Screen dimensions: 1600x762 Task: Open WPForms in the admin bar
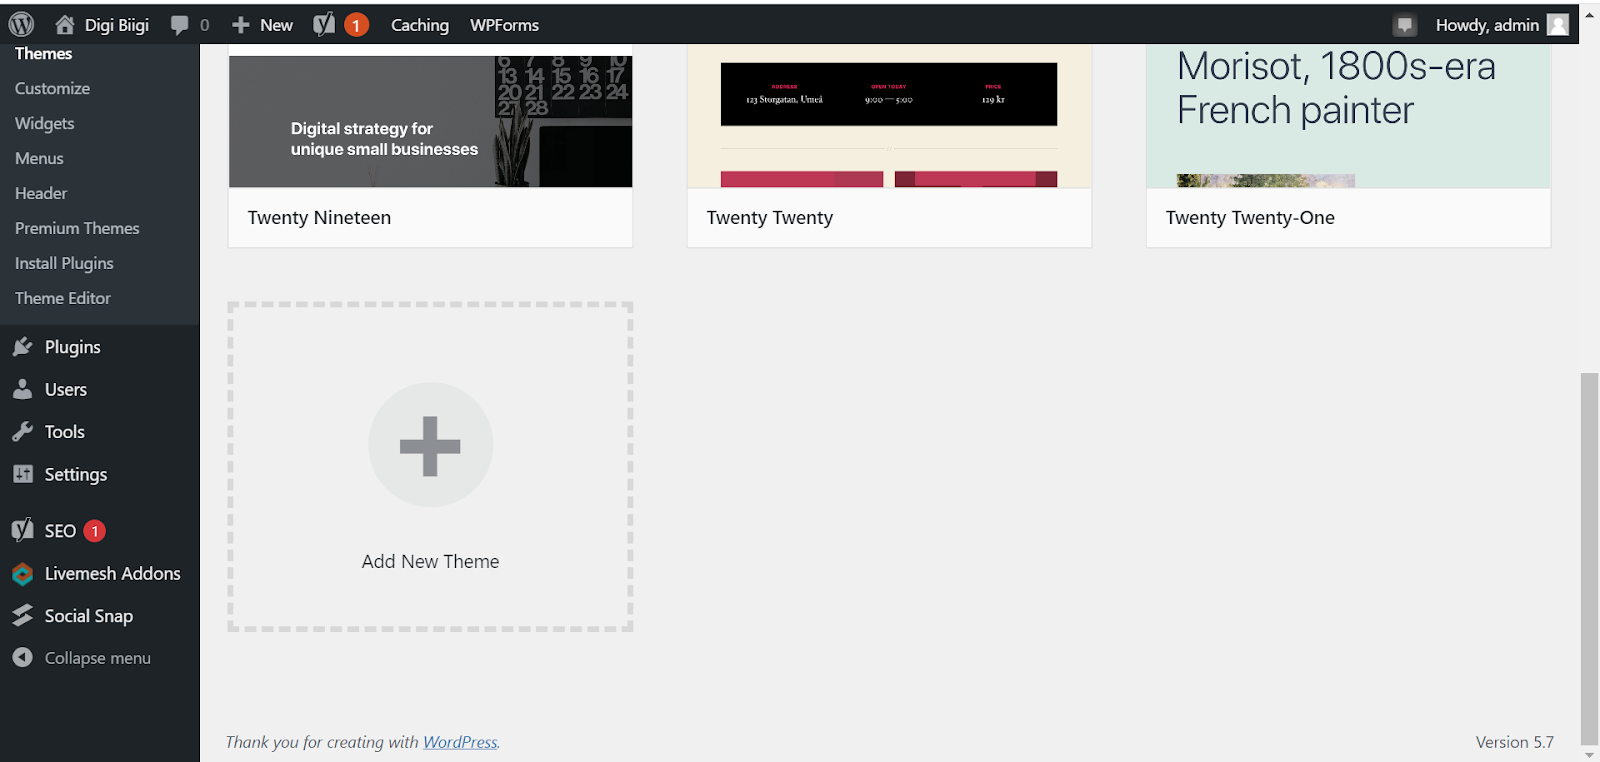pos(505,25)
